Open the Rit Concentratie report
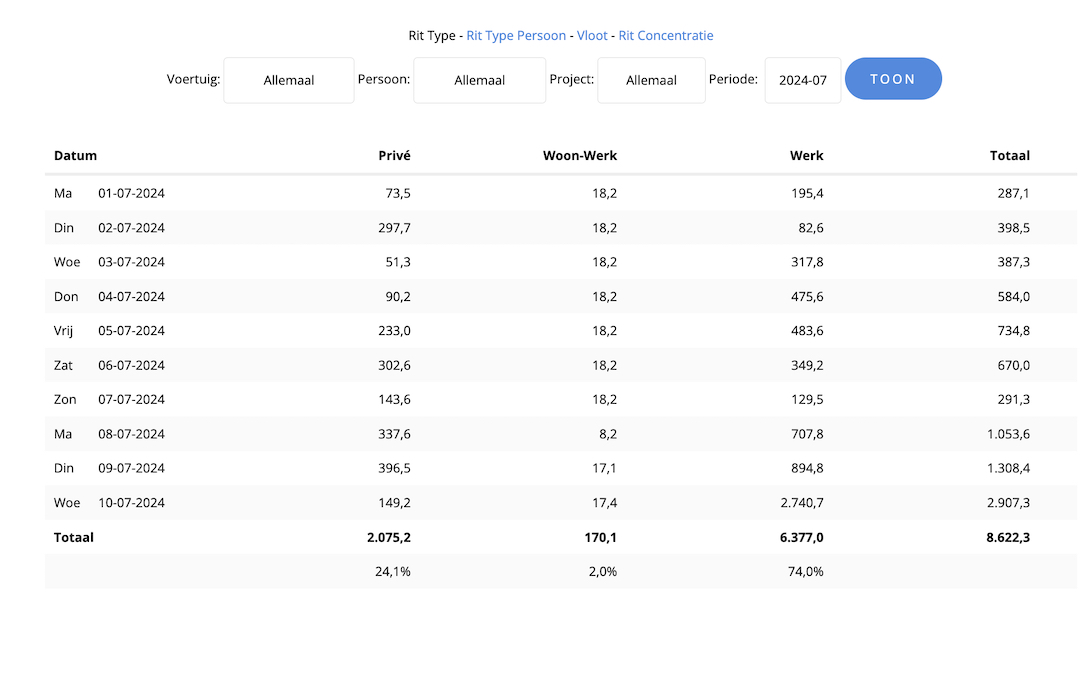This screenshot has width=1080, height=680. [x=666, y=35]
